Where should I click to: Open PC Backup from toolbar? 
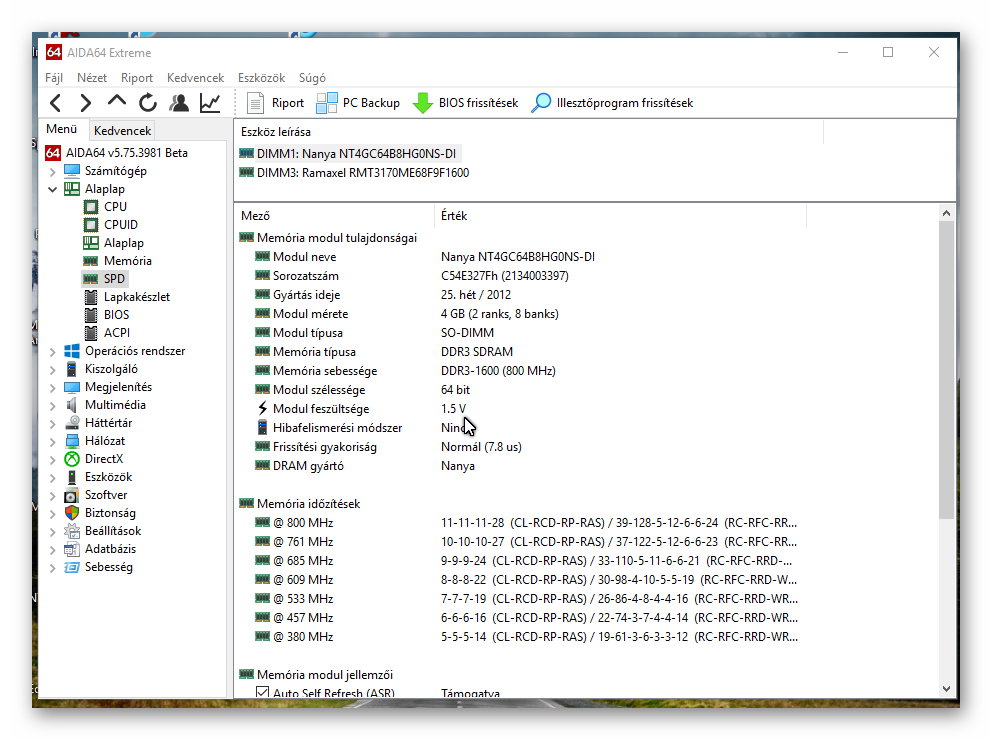point(358,102)
